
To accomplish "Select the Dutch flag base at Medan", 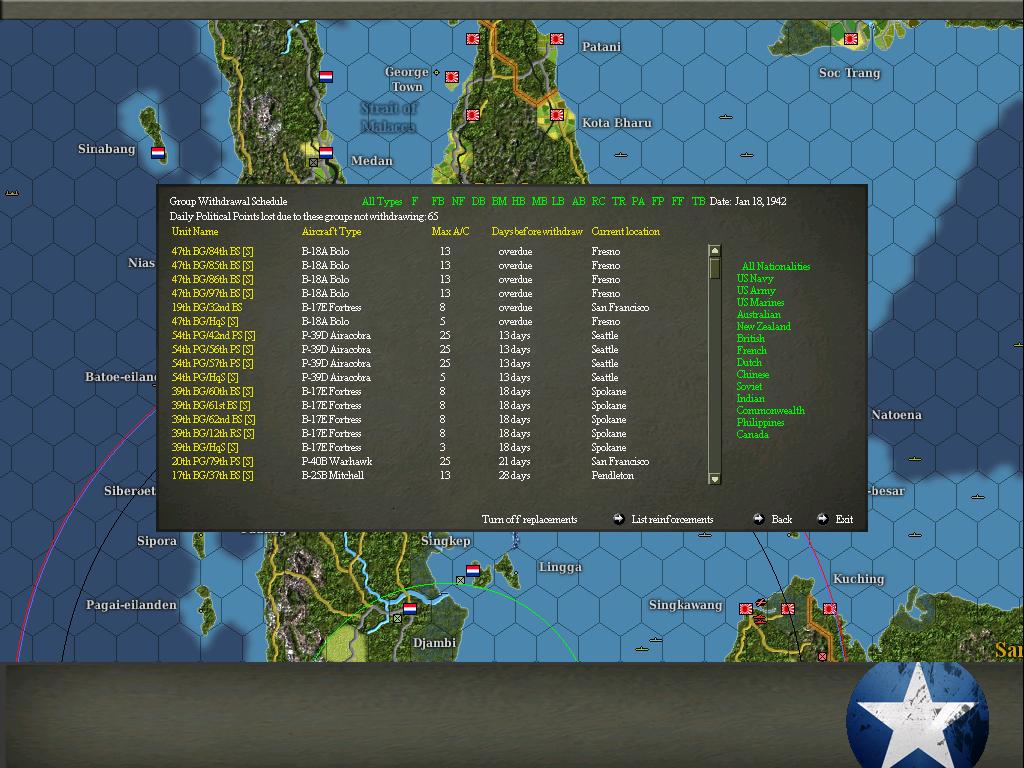I will pyautogui.click(x=326, y=153).
